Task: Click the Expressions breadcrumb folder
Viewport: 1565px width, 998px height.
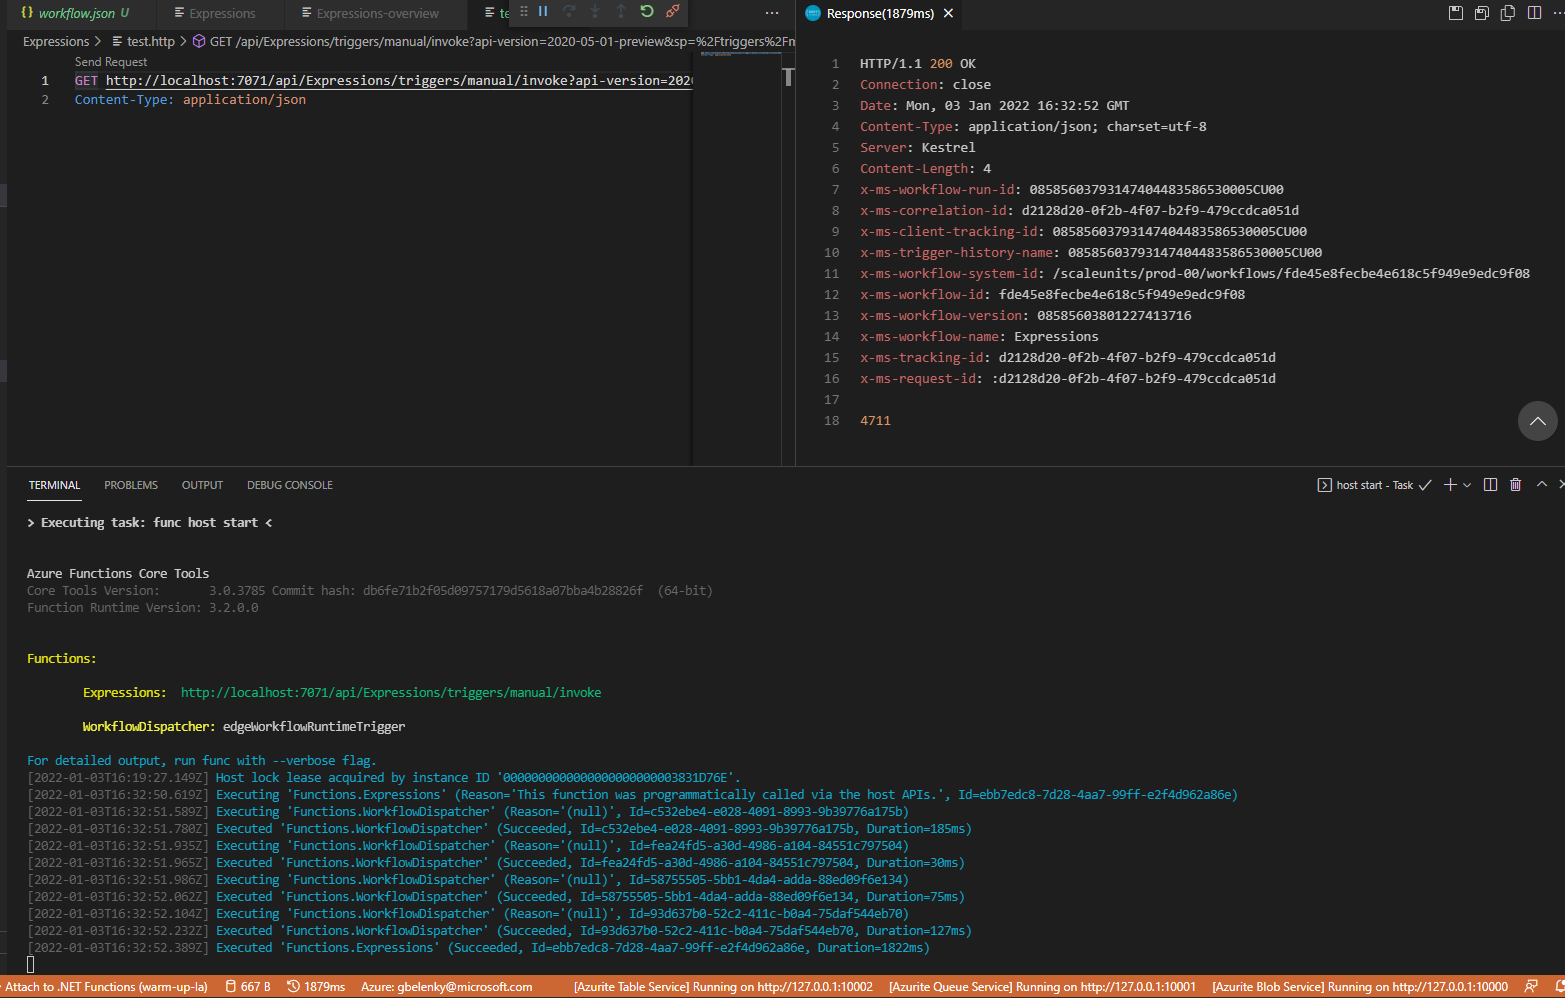Action: (x=56, y=42)
